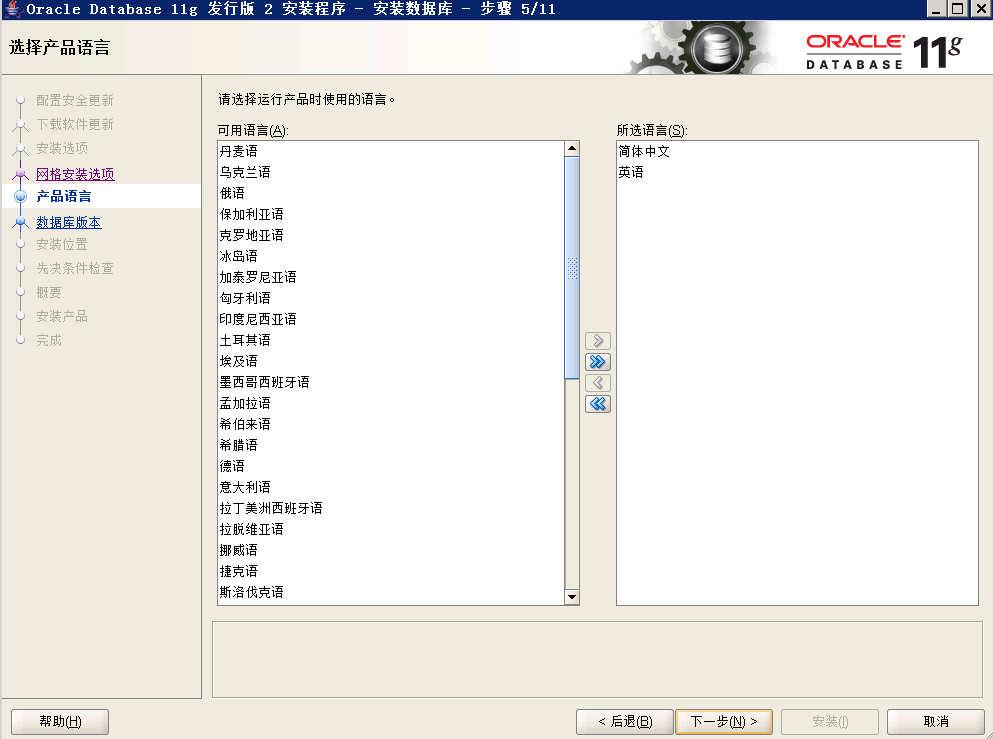Click the remove-all double left arrow button

pyautogui.click(x=598, y=404)
